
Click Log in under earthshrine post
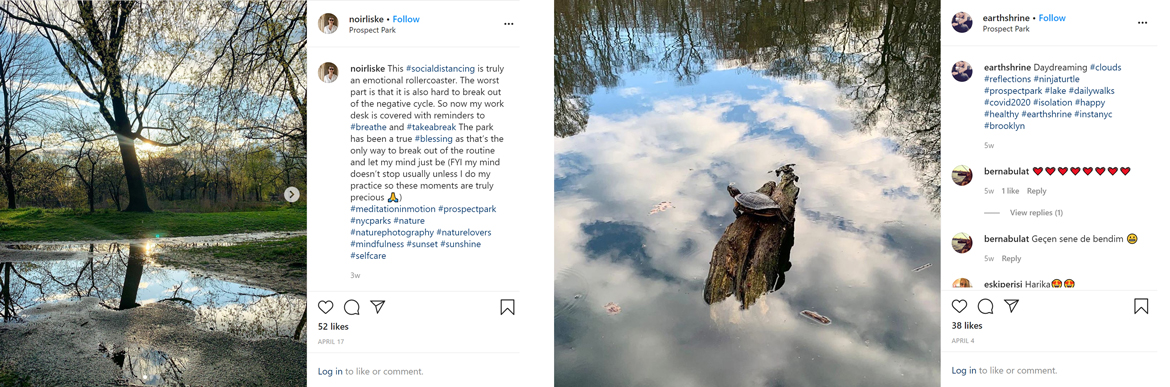[963, 371]
